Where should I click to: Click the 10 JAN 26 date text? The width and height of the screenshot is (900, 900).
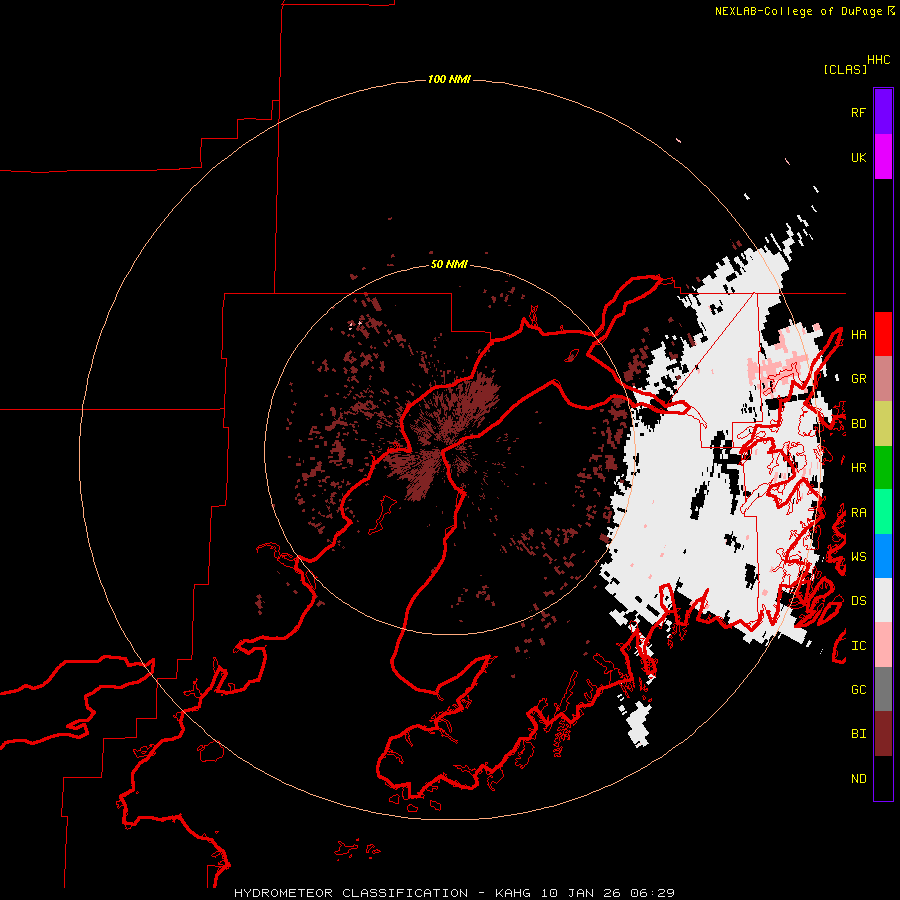coord(581,893)
